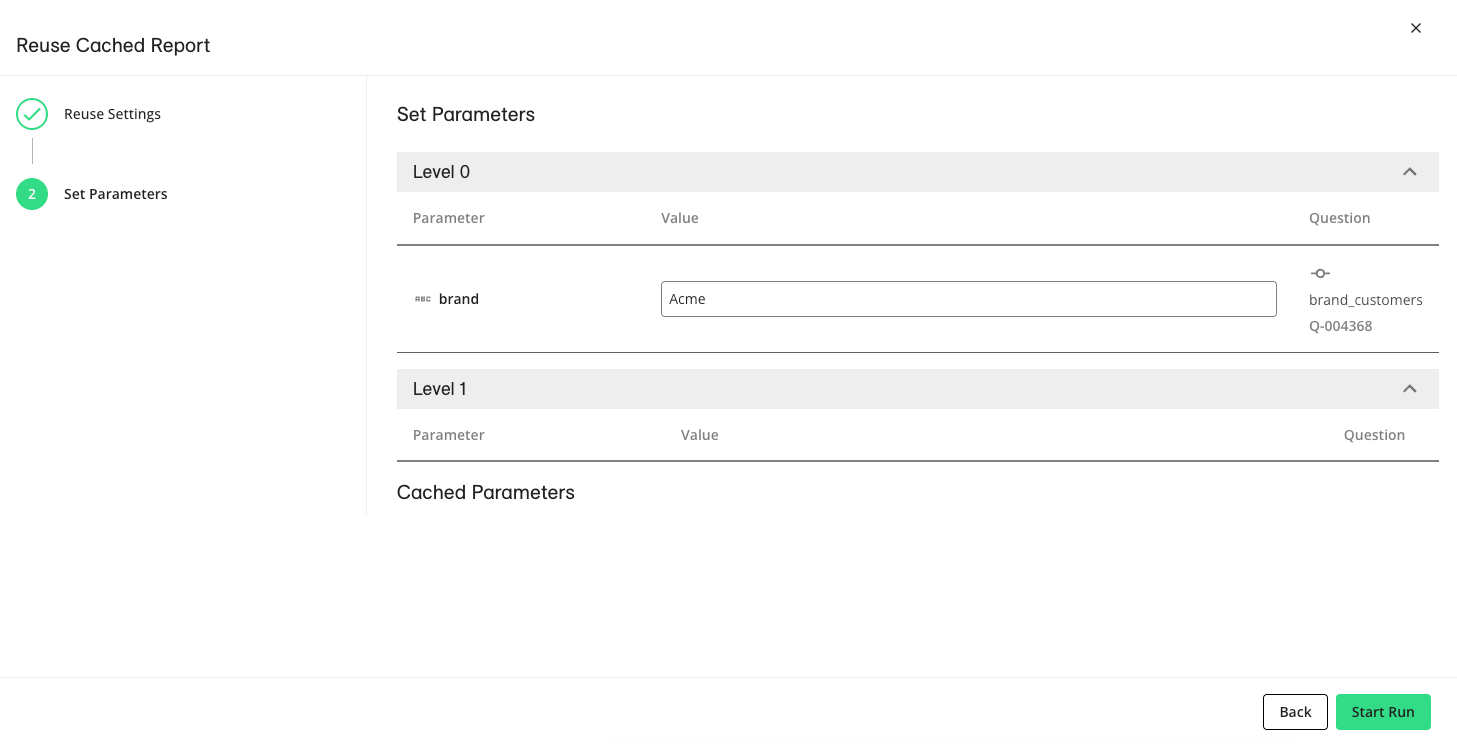Collapse the Level 0 section chevron
Image resolution: width=1457 pixels, height=744 pixels.
coord(1409,172)
